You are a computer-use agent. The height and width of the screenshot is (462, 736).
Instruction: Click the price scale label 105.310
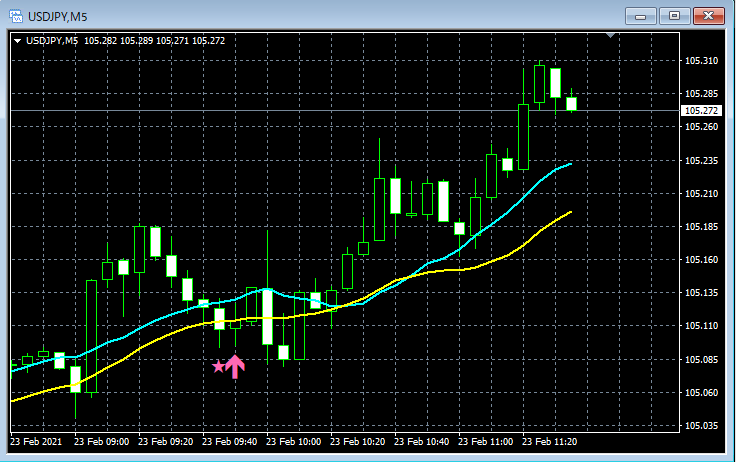tap(701, 61)
